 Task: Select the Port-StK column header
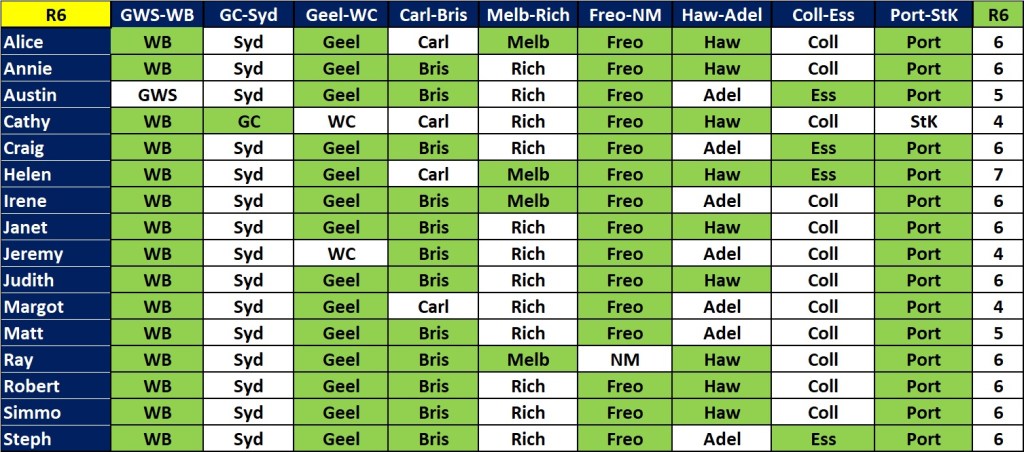pyautogui.click(x=922, y=15)
